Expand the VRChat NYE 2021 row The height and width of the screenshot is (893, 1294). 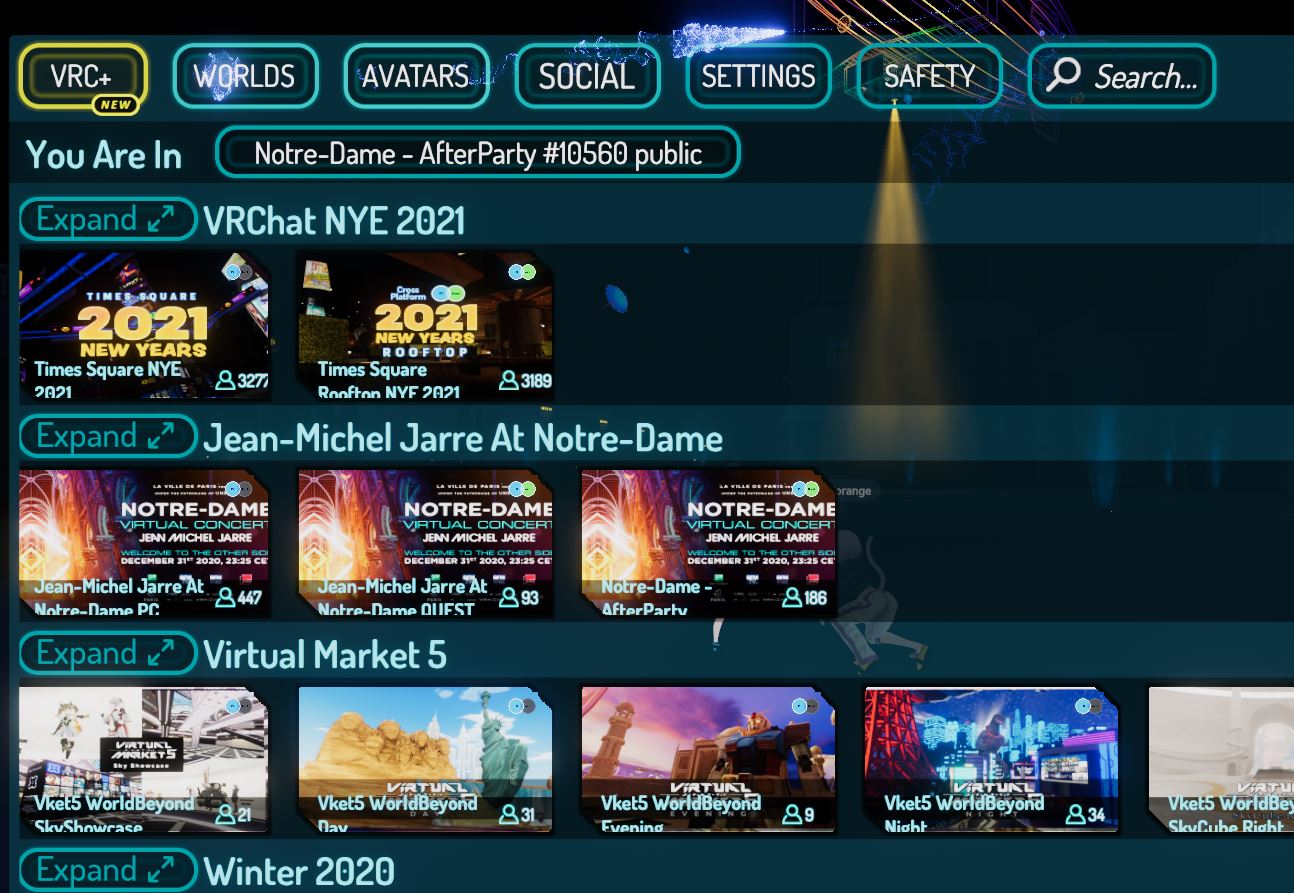[x=108, y=219]
